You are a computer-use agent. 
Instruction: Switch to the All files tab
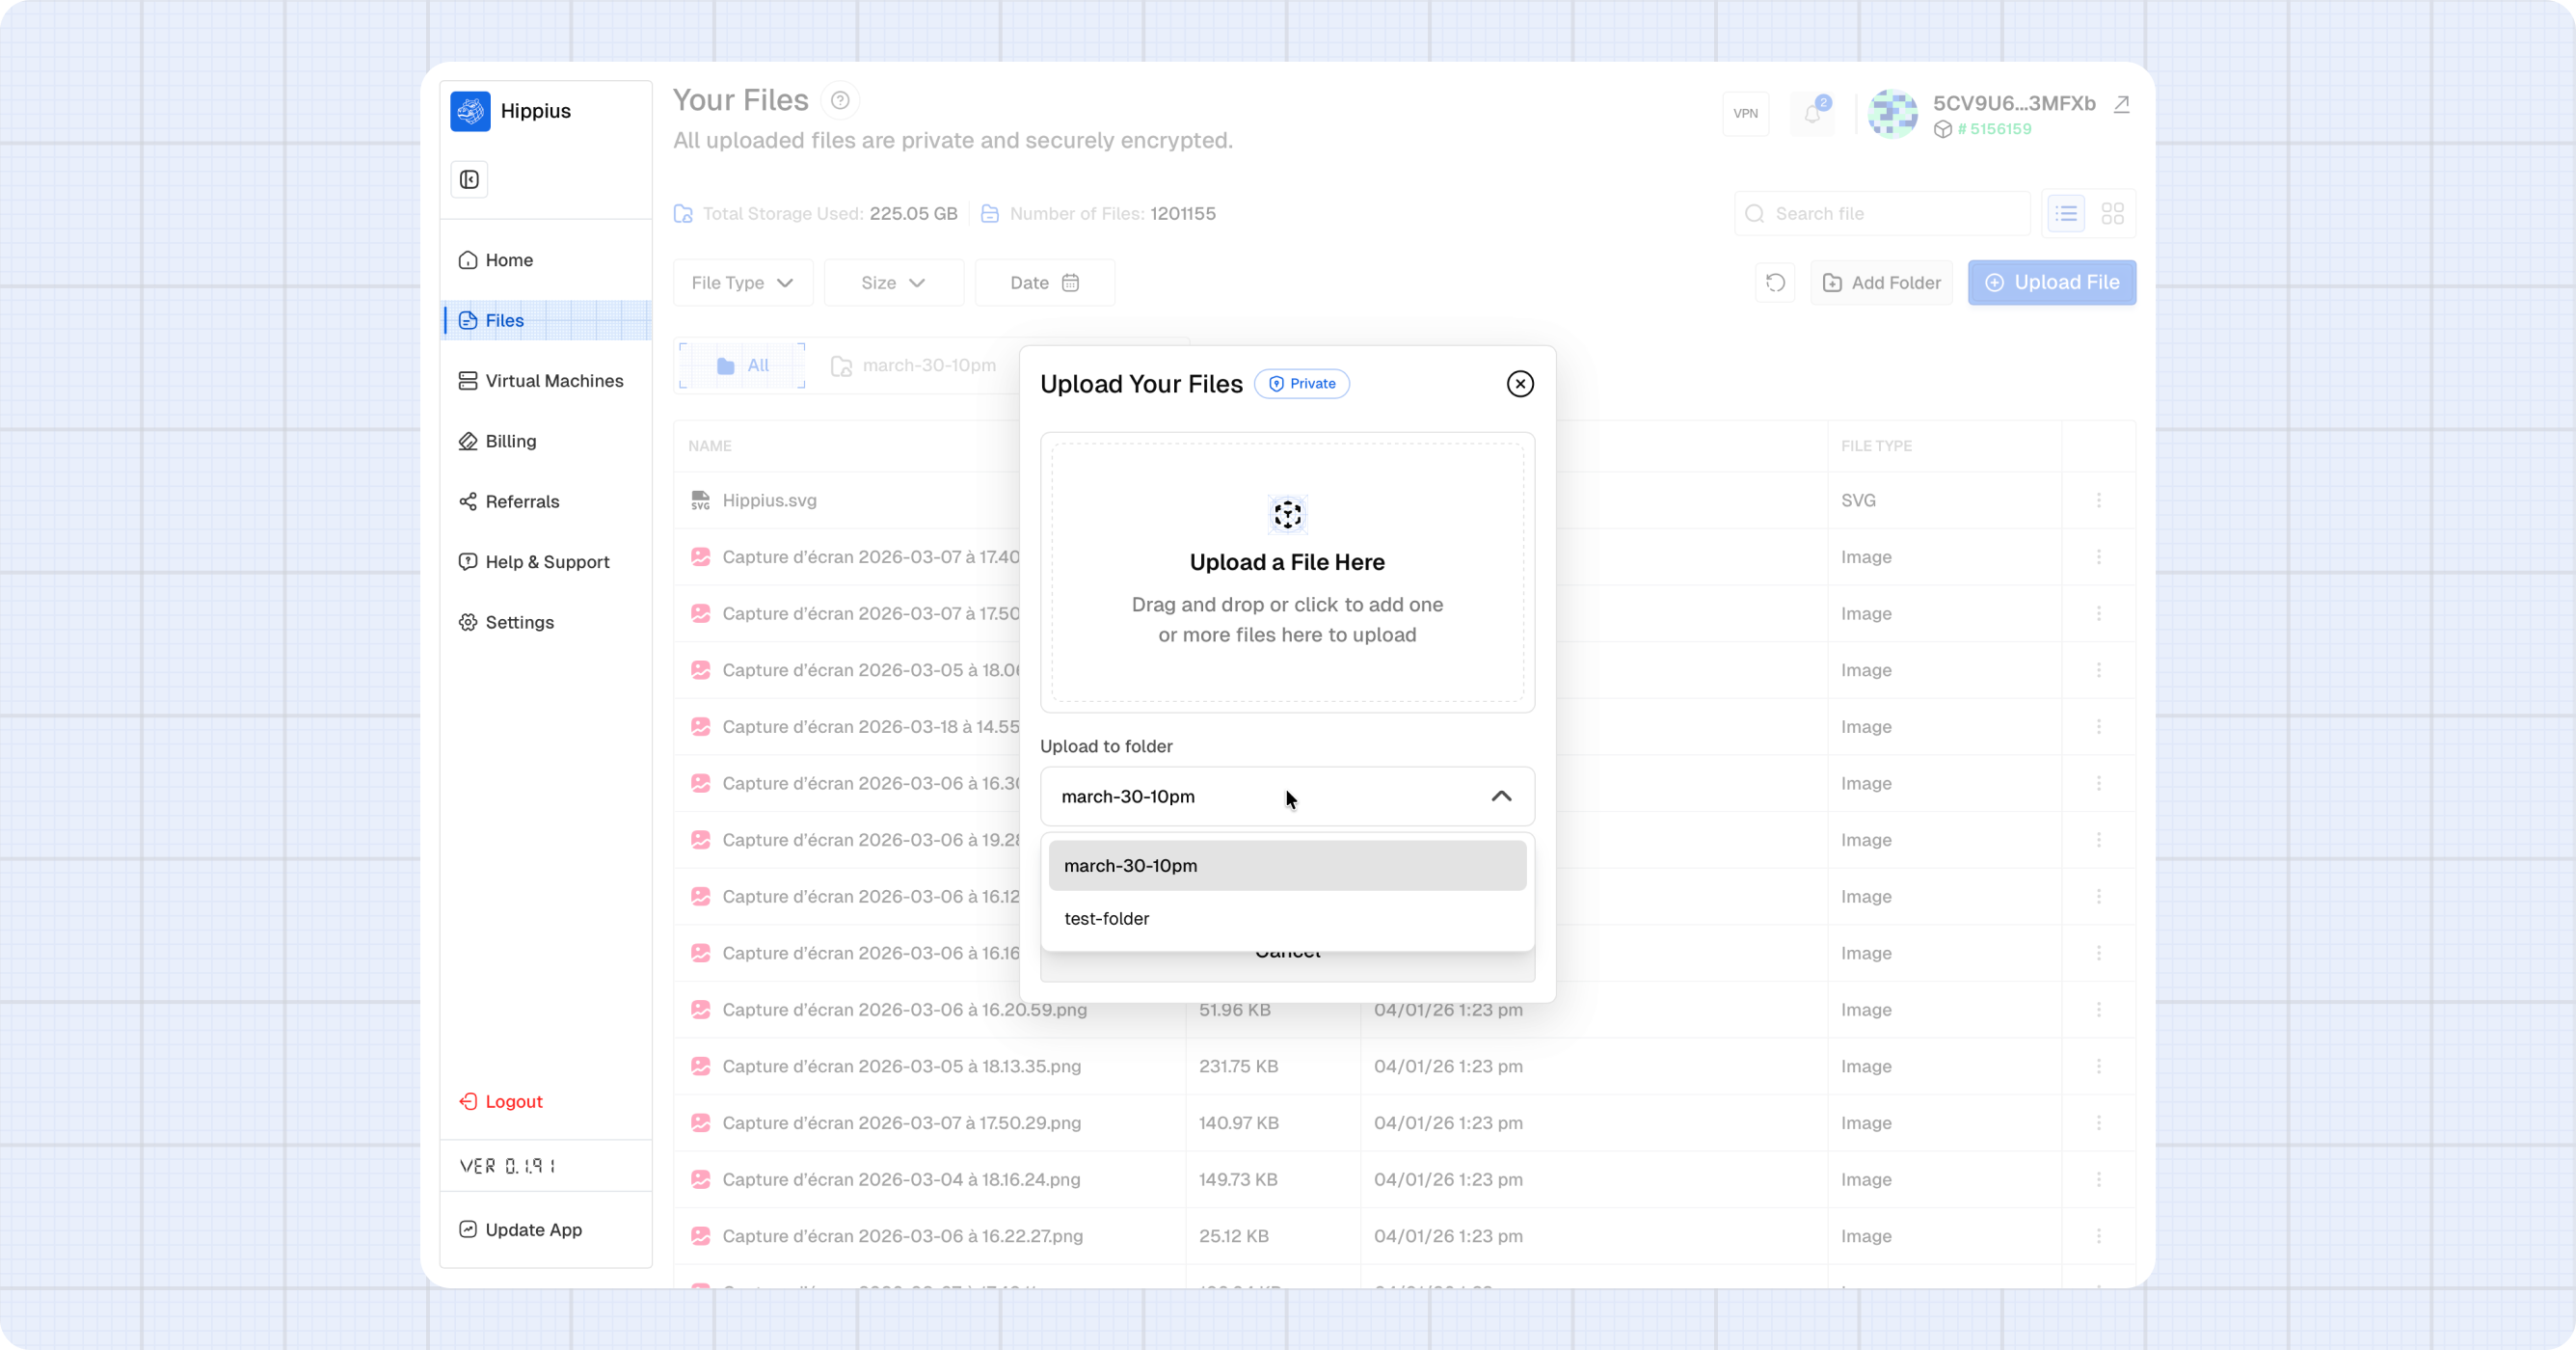pos(740,365)
